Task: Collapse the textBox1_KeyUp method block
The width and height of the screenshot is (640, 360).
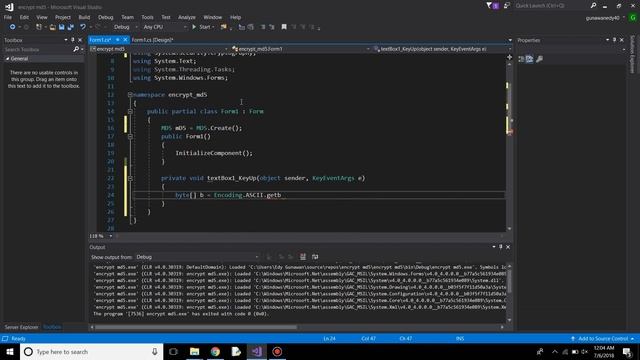Action: 130,178
